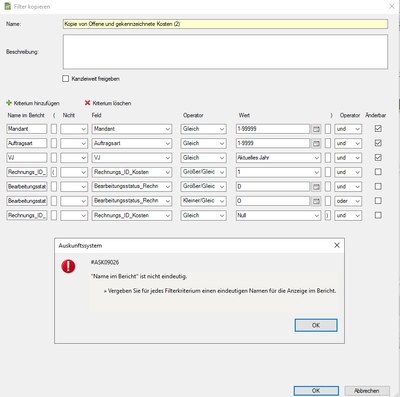
Task: Click the Name im Bericht column header
Action: pos(26,115)
